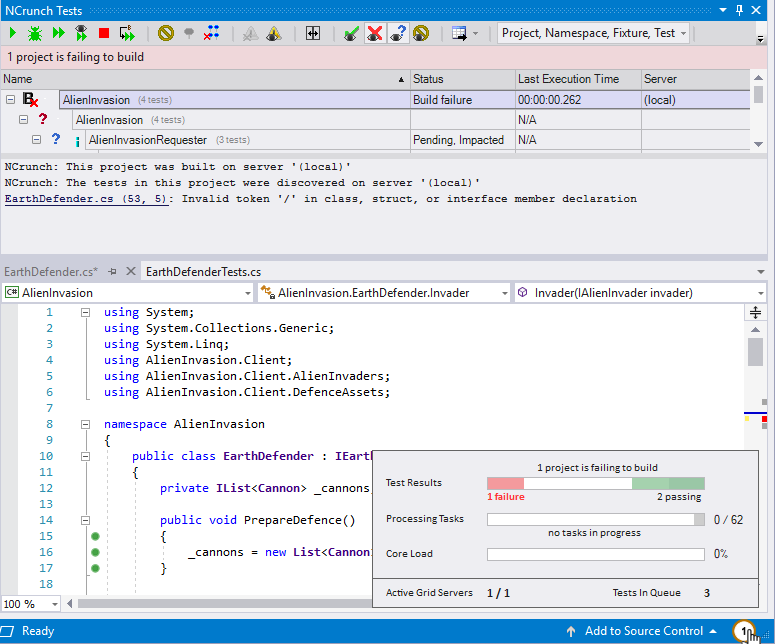Open toolbar overflow options at right end
Image resolution: width=775 pixels, height=644 pixels.
point(761,39)
